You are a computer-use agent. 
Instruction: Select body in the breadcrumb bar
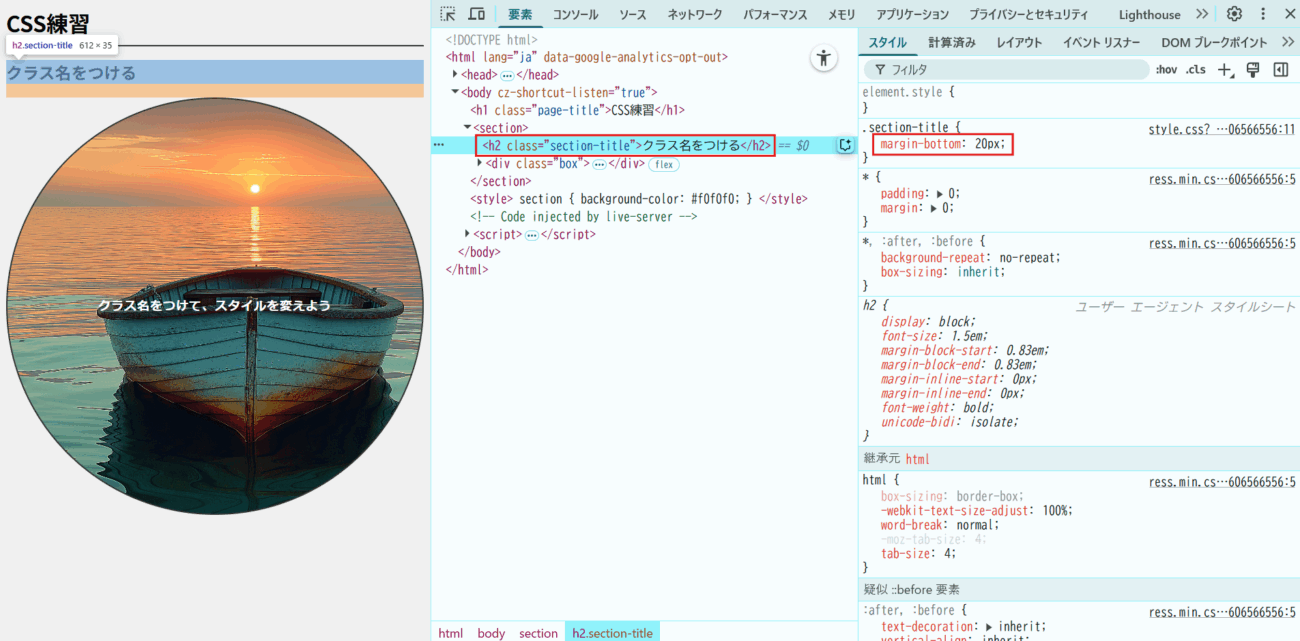click(x=491, y=633)
